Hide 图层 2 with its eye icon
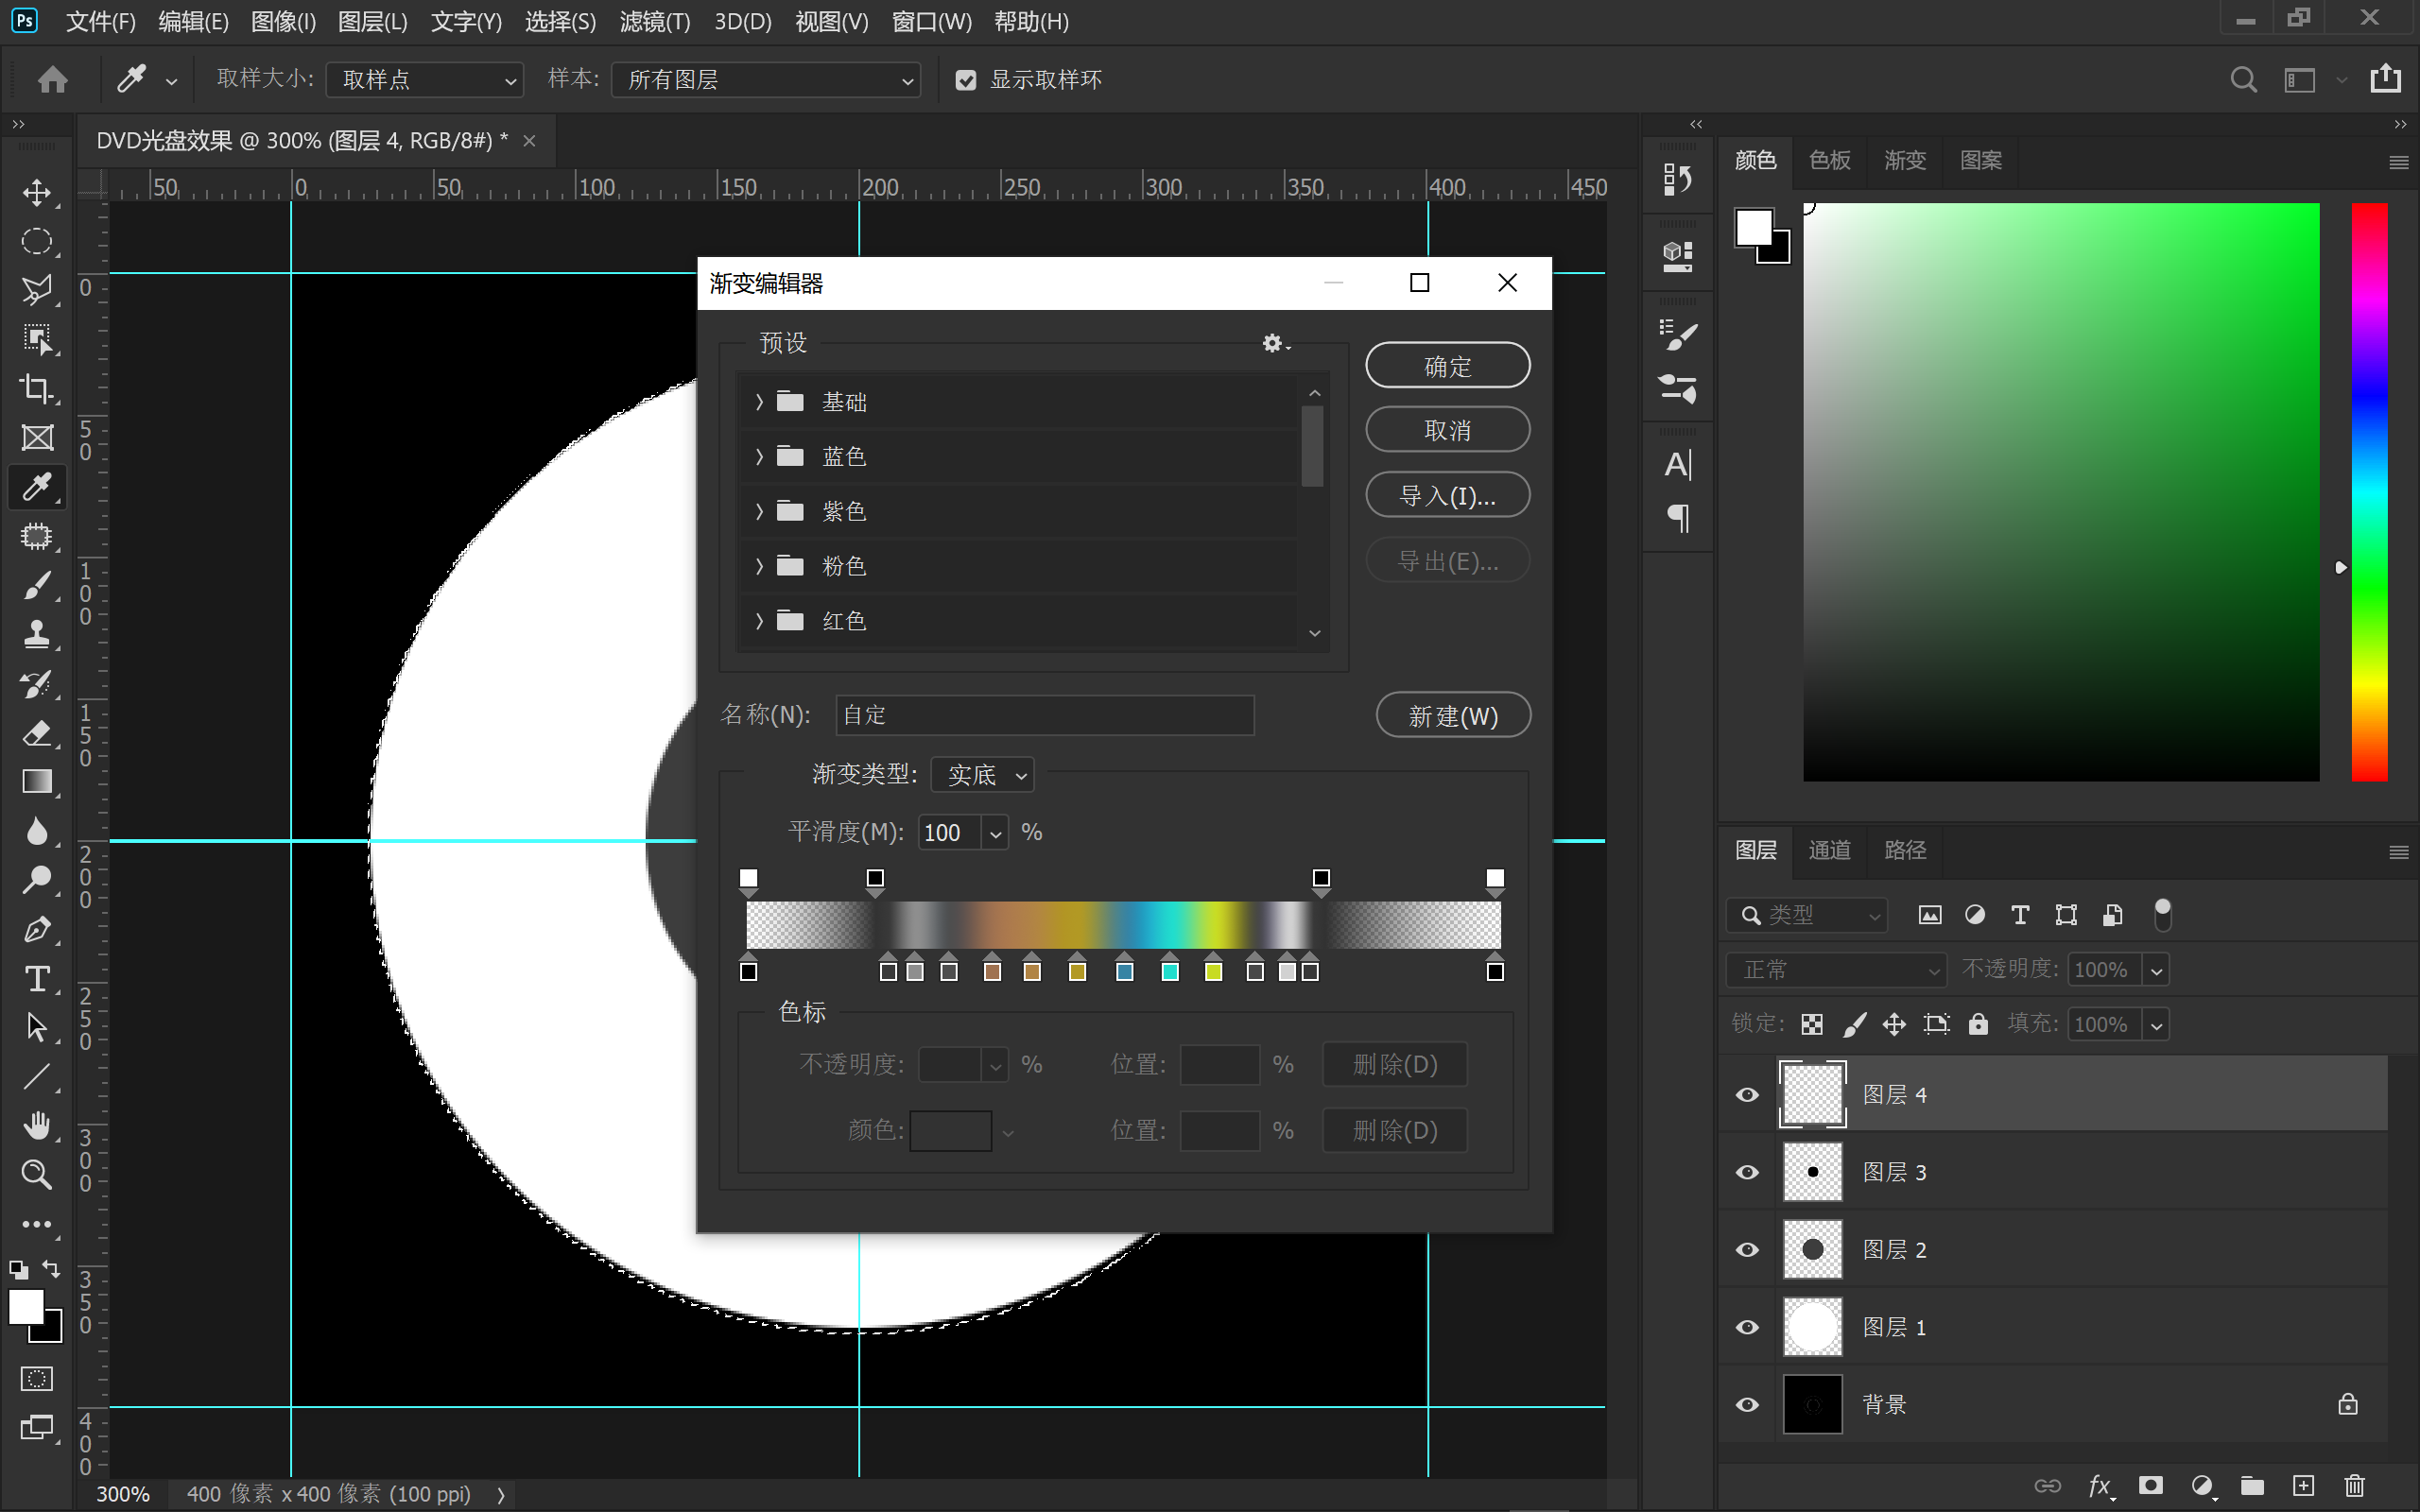 pyautogui.click(x=1747, y=1250)
